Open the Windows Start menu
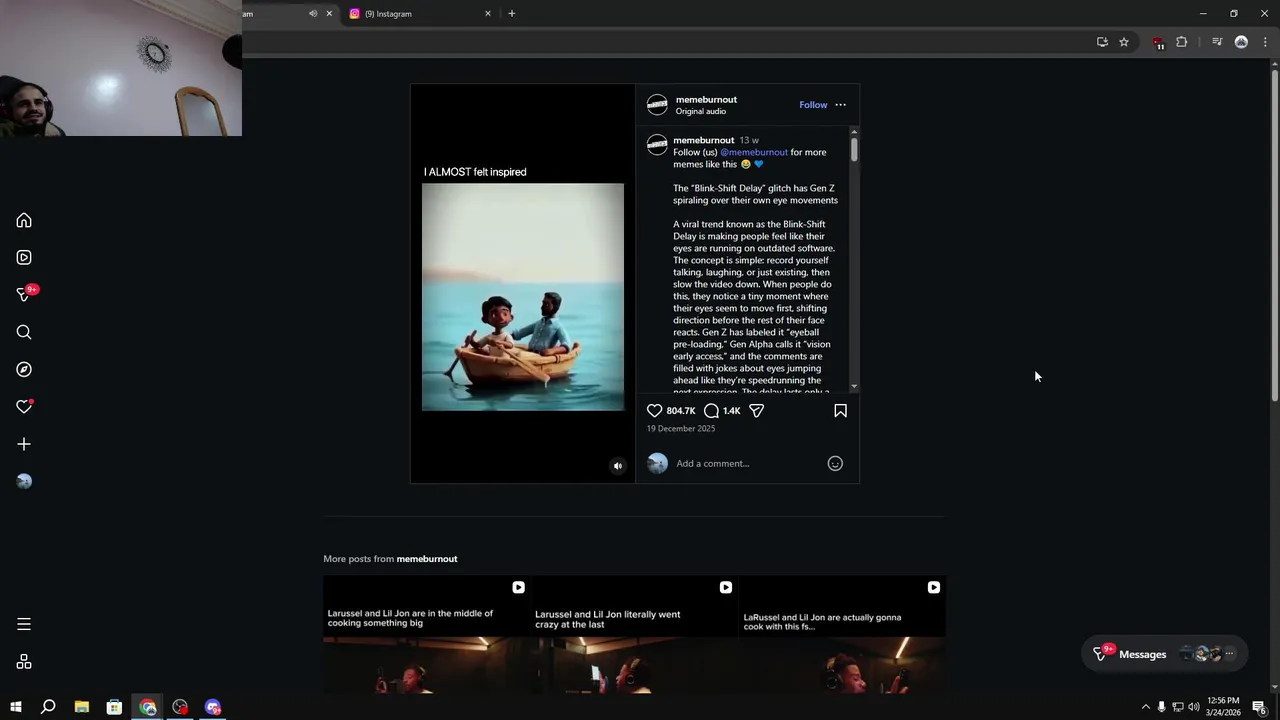 pyautogui.click(x=15, y=707)
